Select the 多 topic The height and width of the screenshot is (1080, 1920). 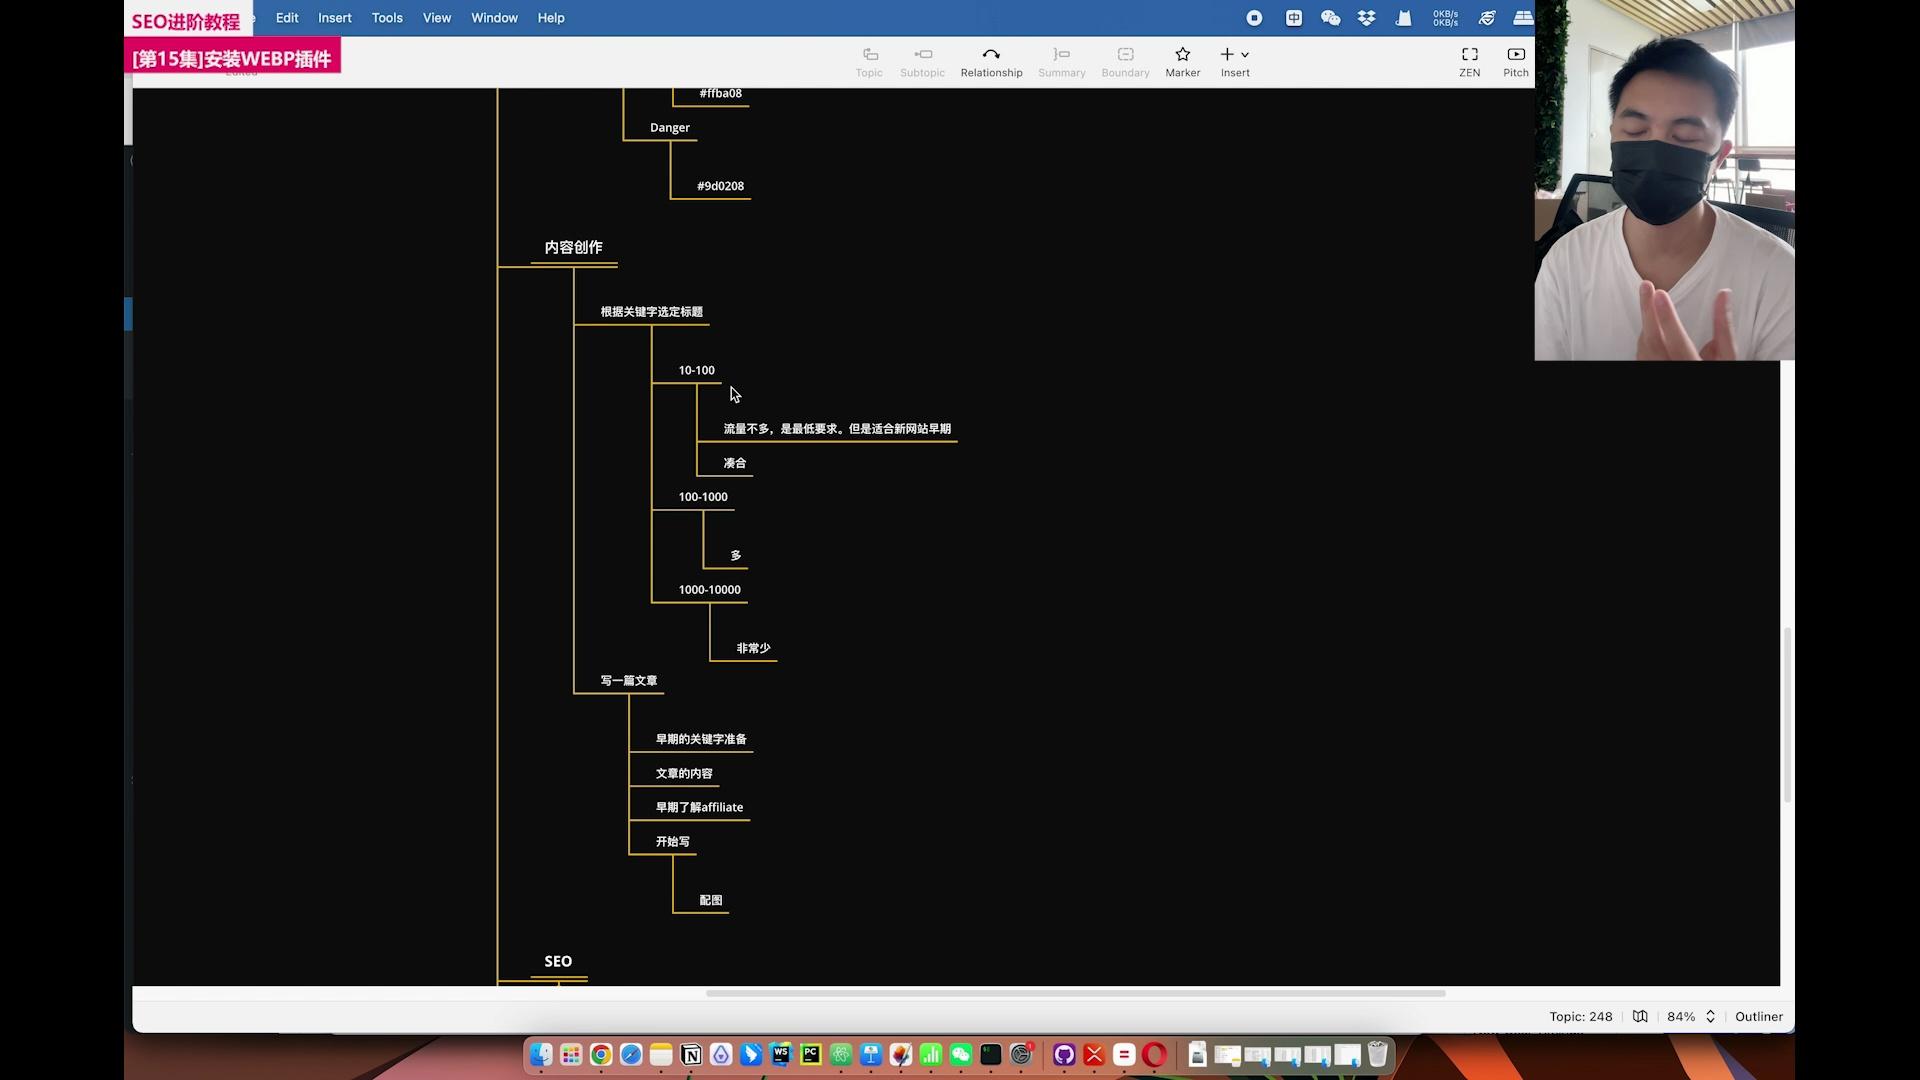coord(736,556)
